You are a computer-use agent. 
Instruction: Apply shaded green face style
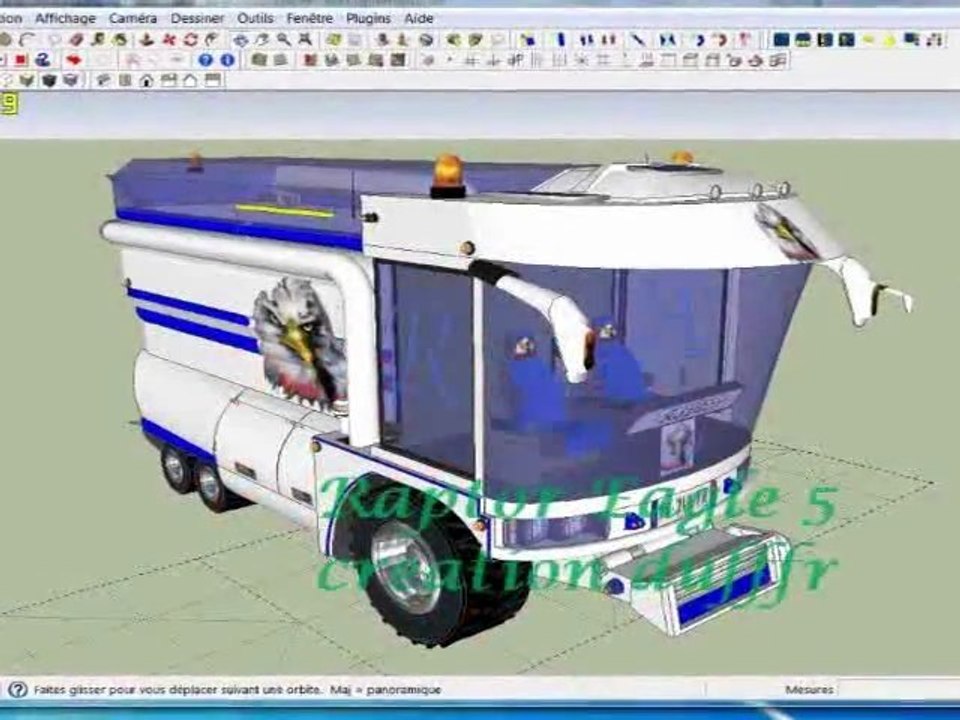pyautogui.click(x=27, y=80)
